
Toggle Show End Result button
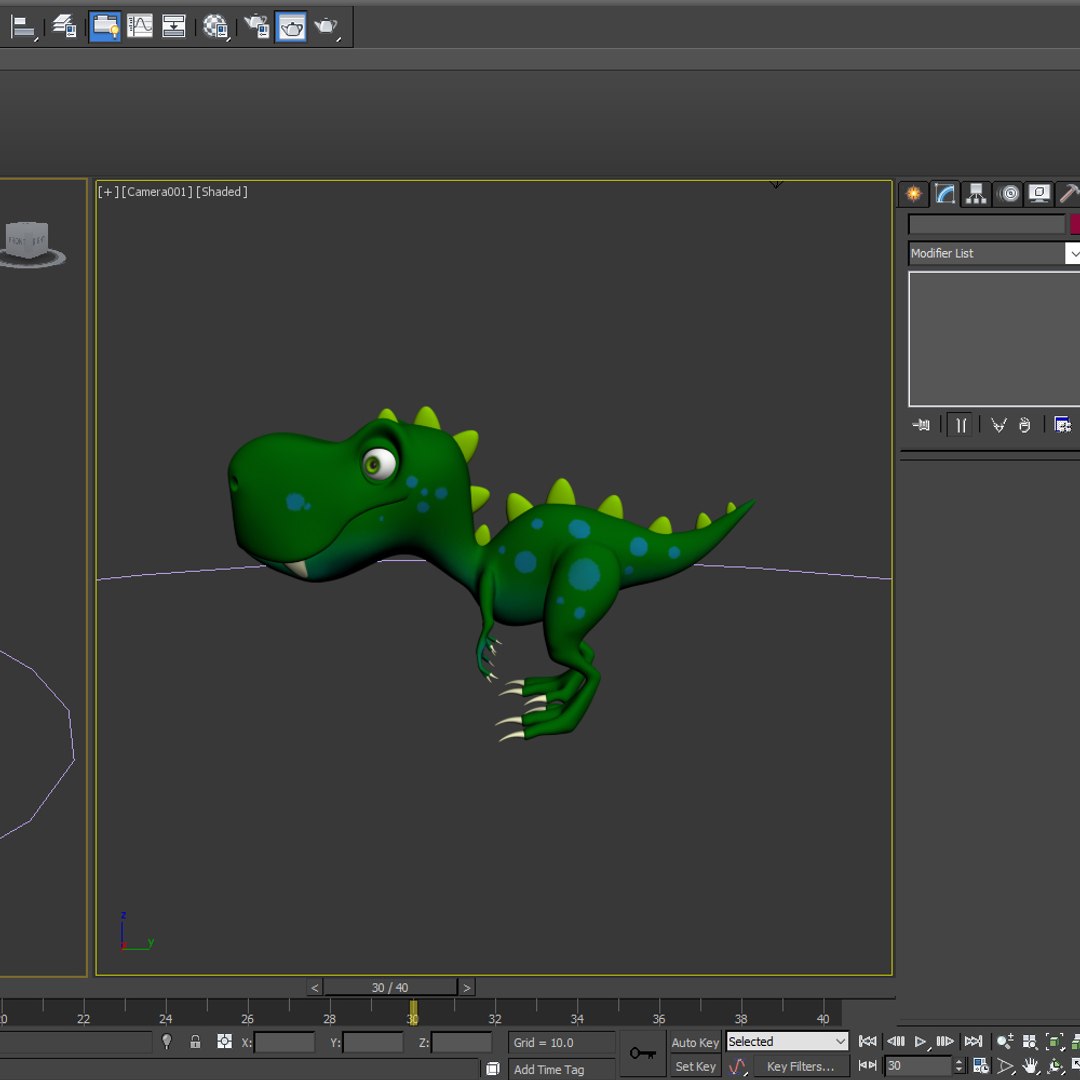point(960,425)
